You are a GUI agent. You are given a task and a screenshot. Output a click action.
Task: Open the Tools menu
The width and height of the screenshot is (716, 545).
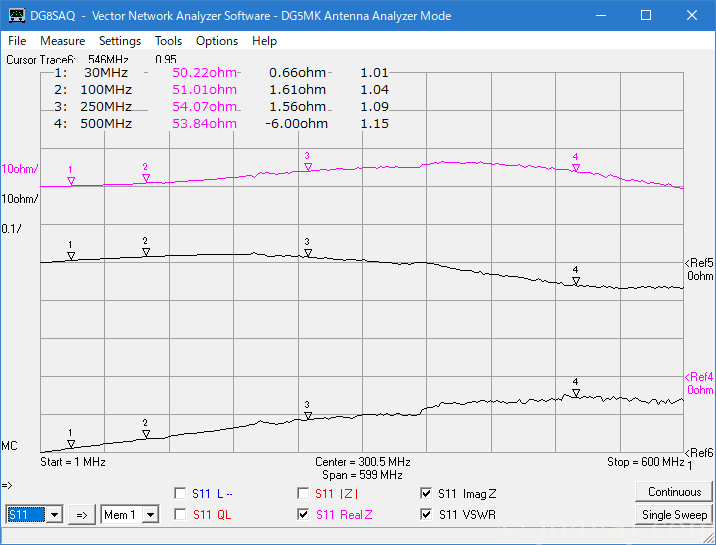coord(168,41)
